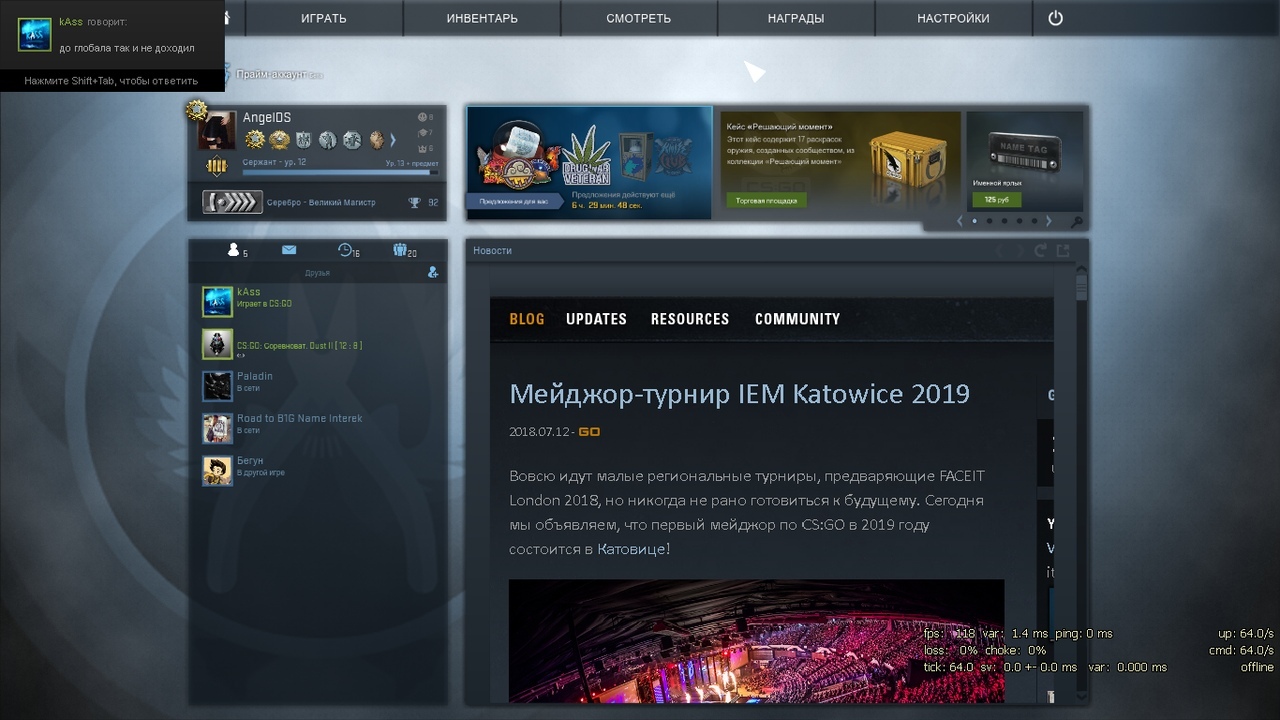Open the lobbies group icon
Viewport: 1280px width, 720px height.
tap(402, 250)
